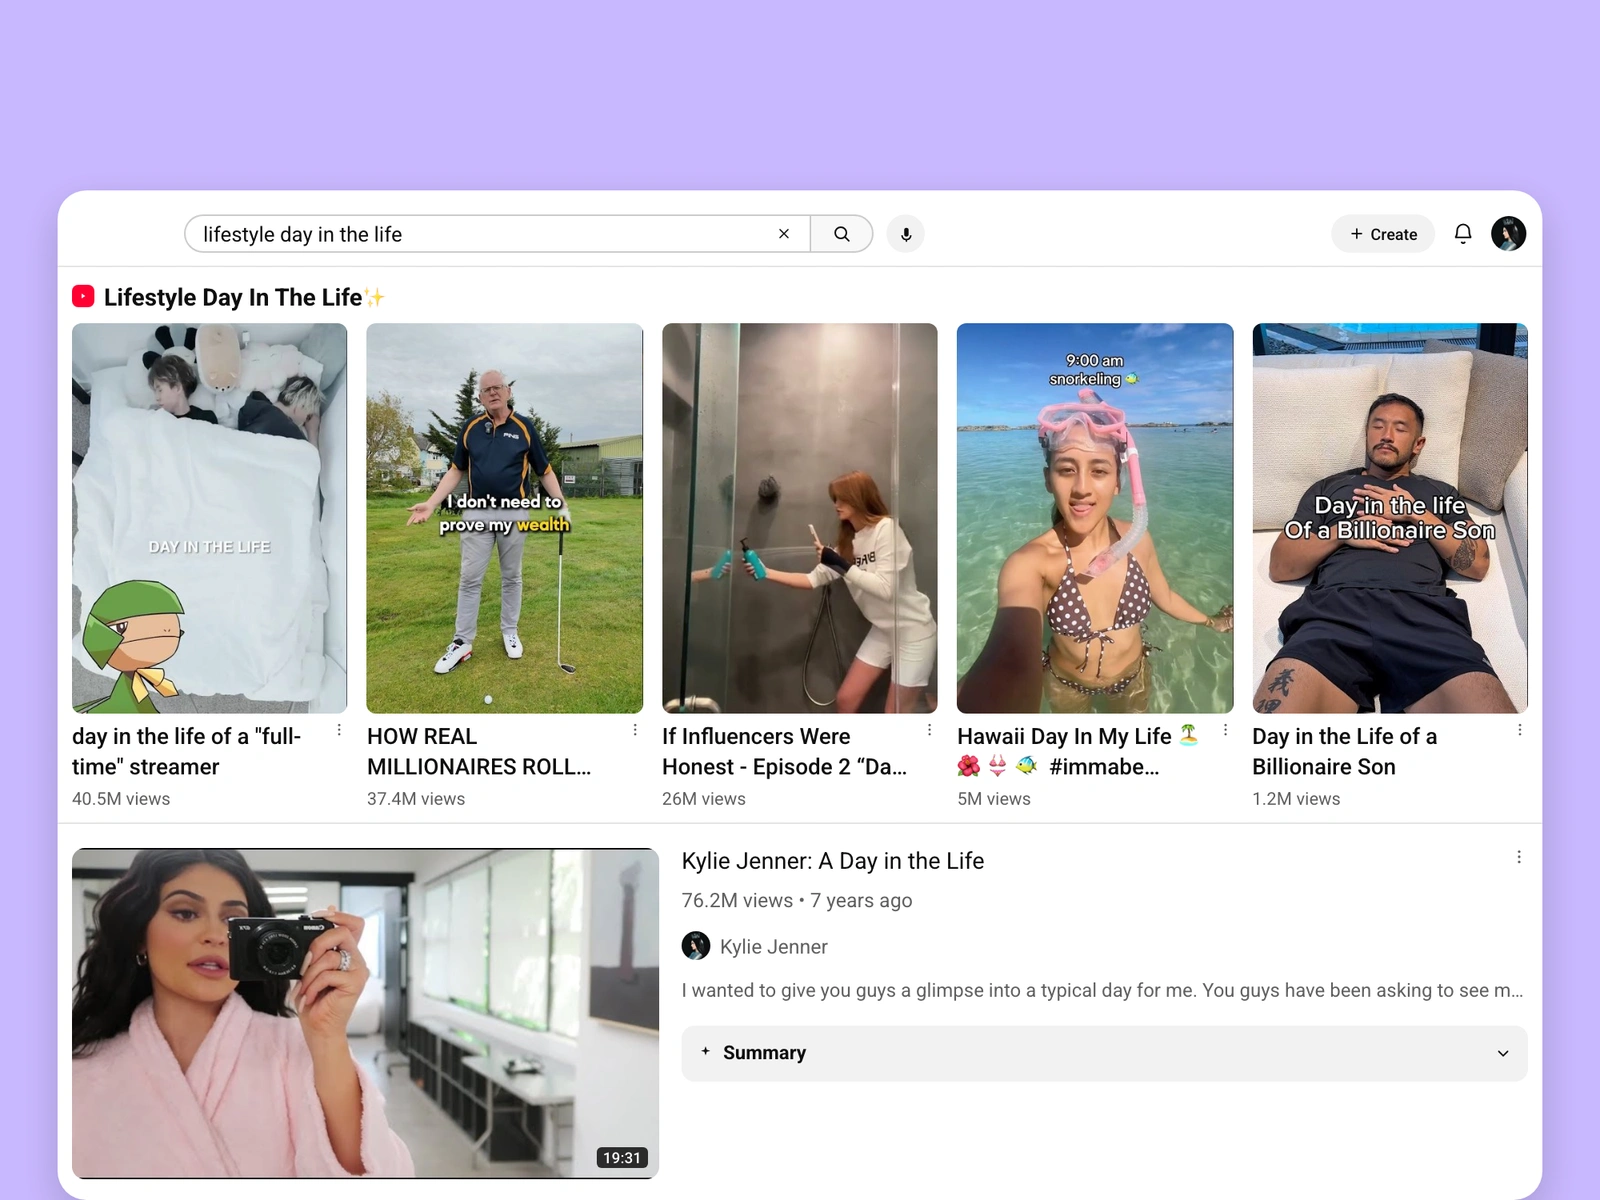The image size is (1600, 1200).
Task: Go to the Kylie Jenner channel name
Action: [x=774, y=947]
